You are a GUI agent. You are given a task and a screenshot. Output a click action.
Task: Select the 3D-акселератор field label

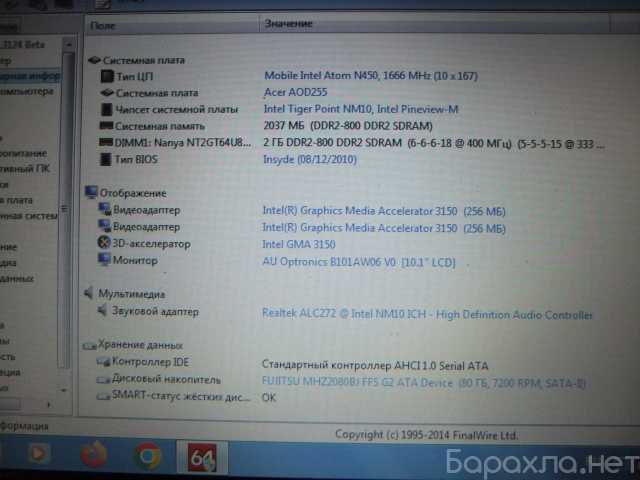[151, 244]
